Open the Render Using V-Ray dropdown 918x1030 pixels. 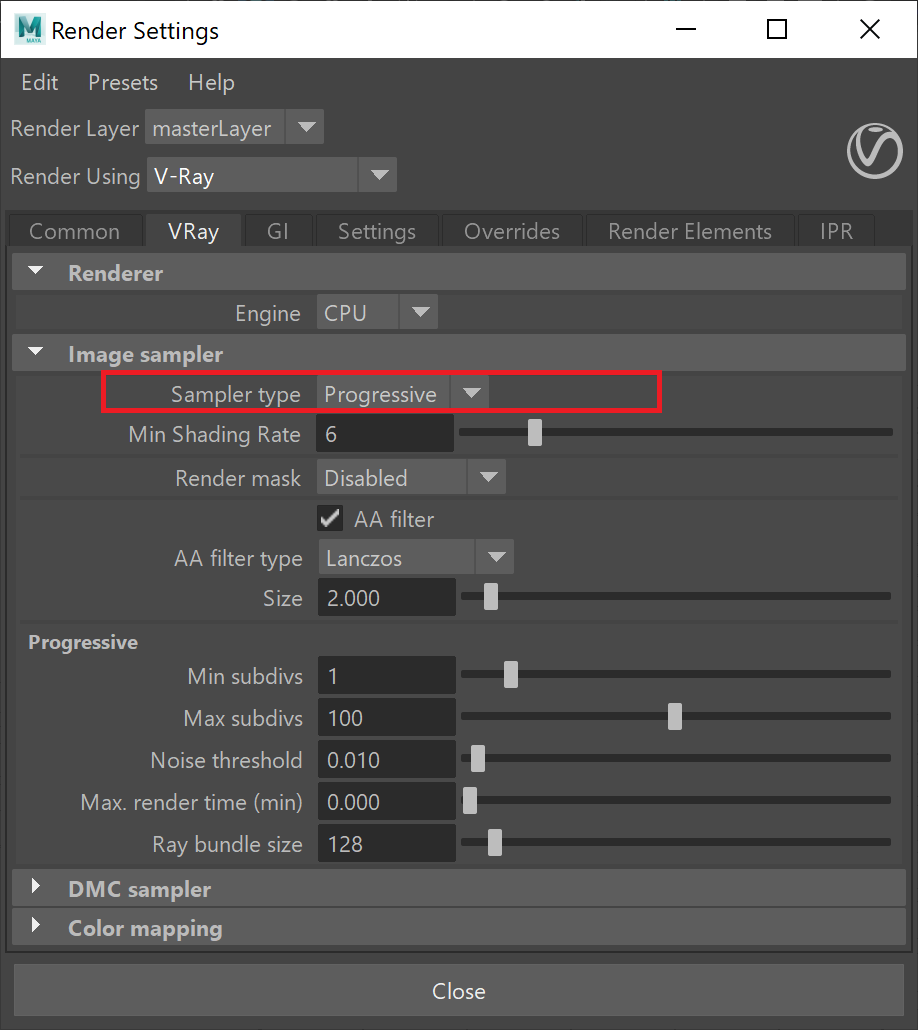point(271,175)
